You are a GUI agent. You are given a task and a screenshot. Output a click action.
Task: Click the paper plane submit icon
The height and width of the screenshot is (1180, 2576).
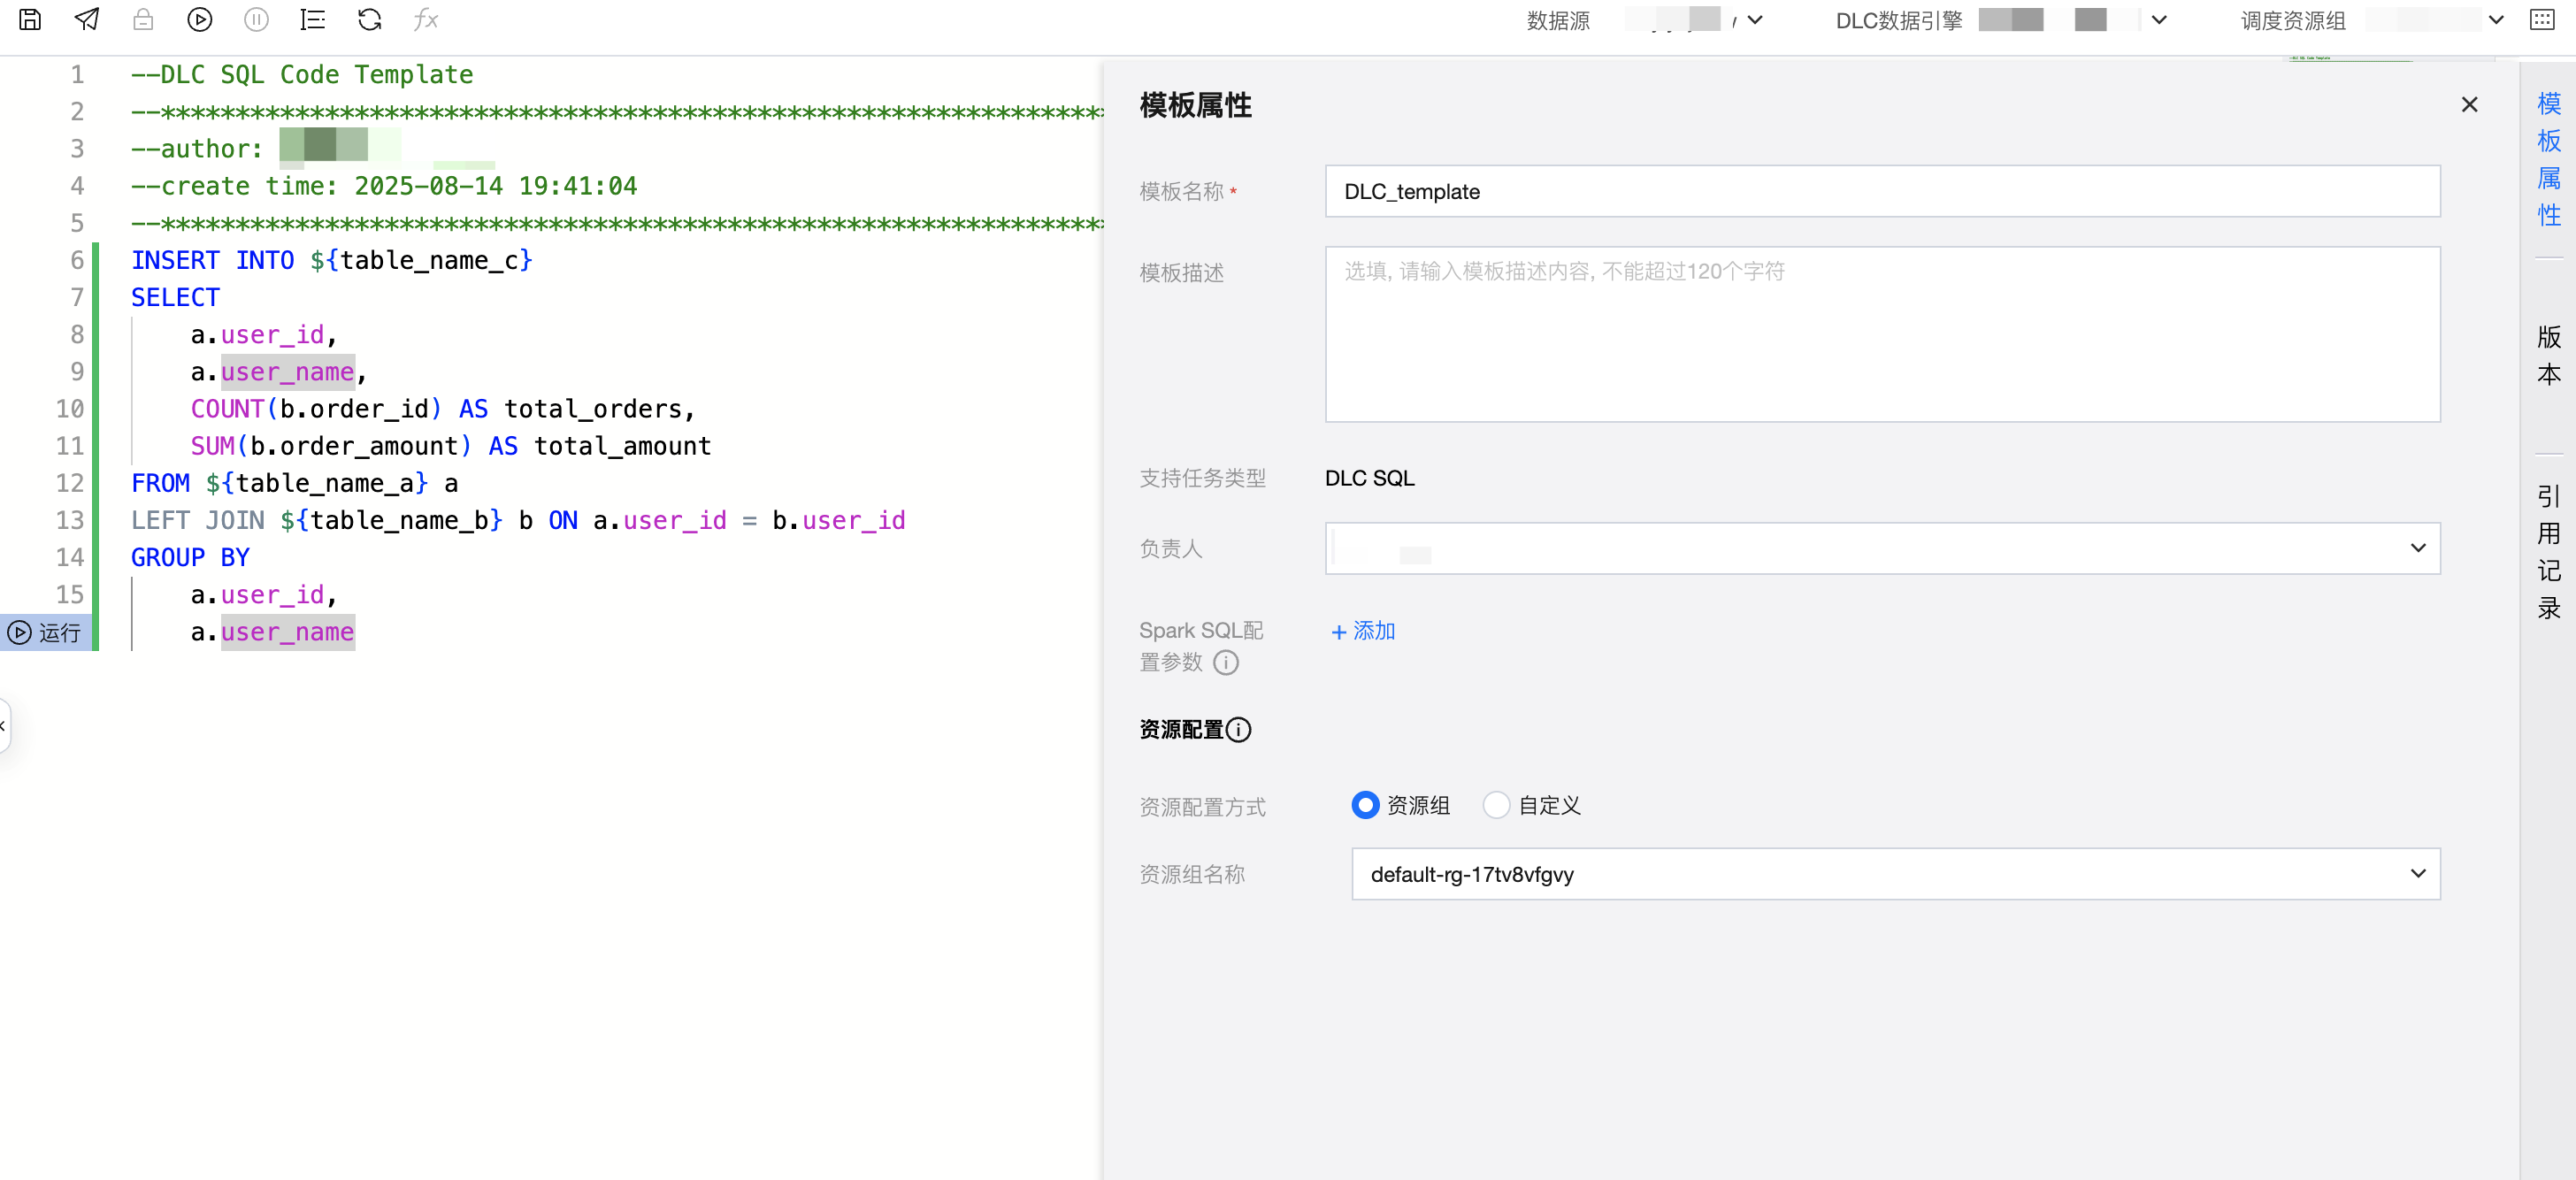click(87, 20)
